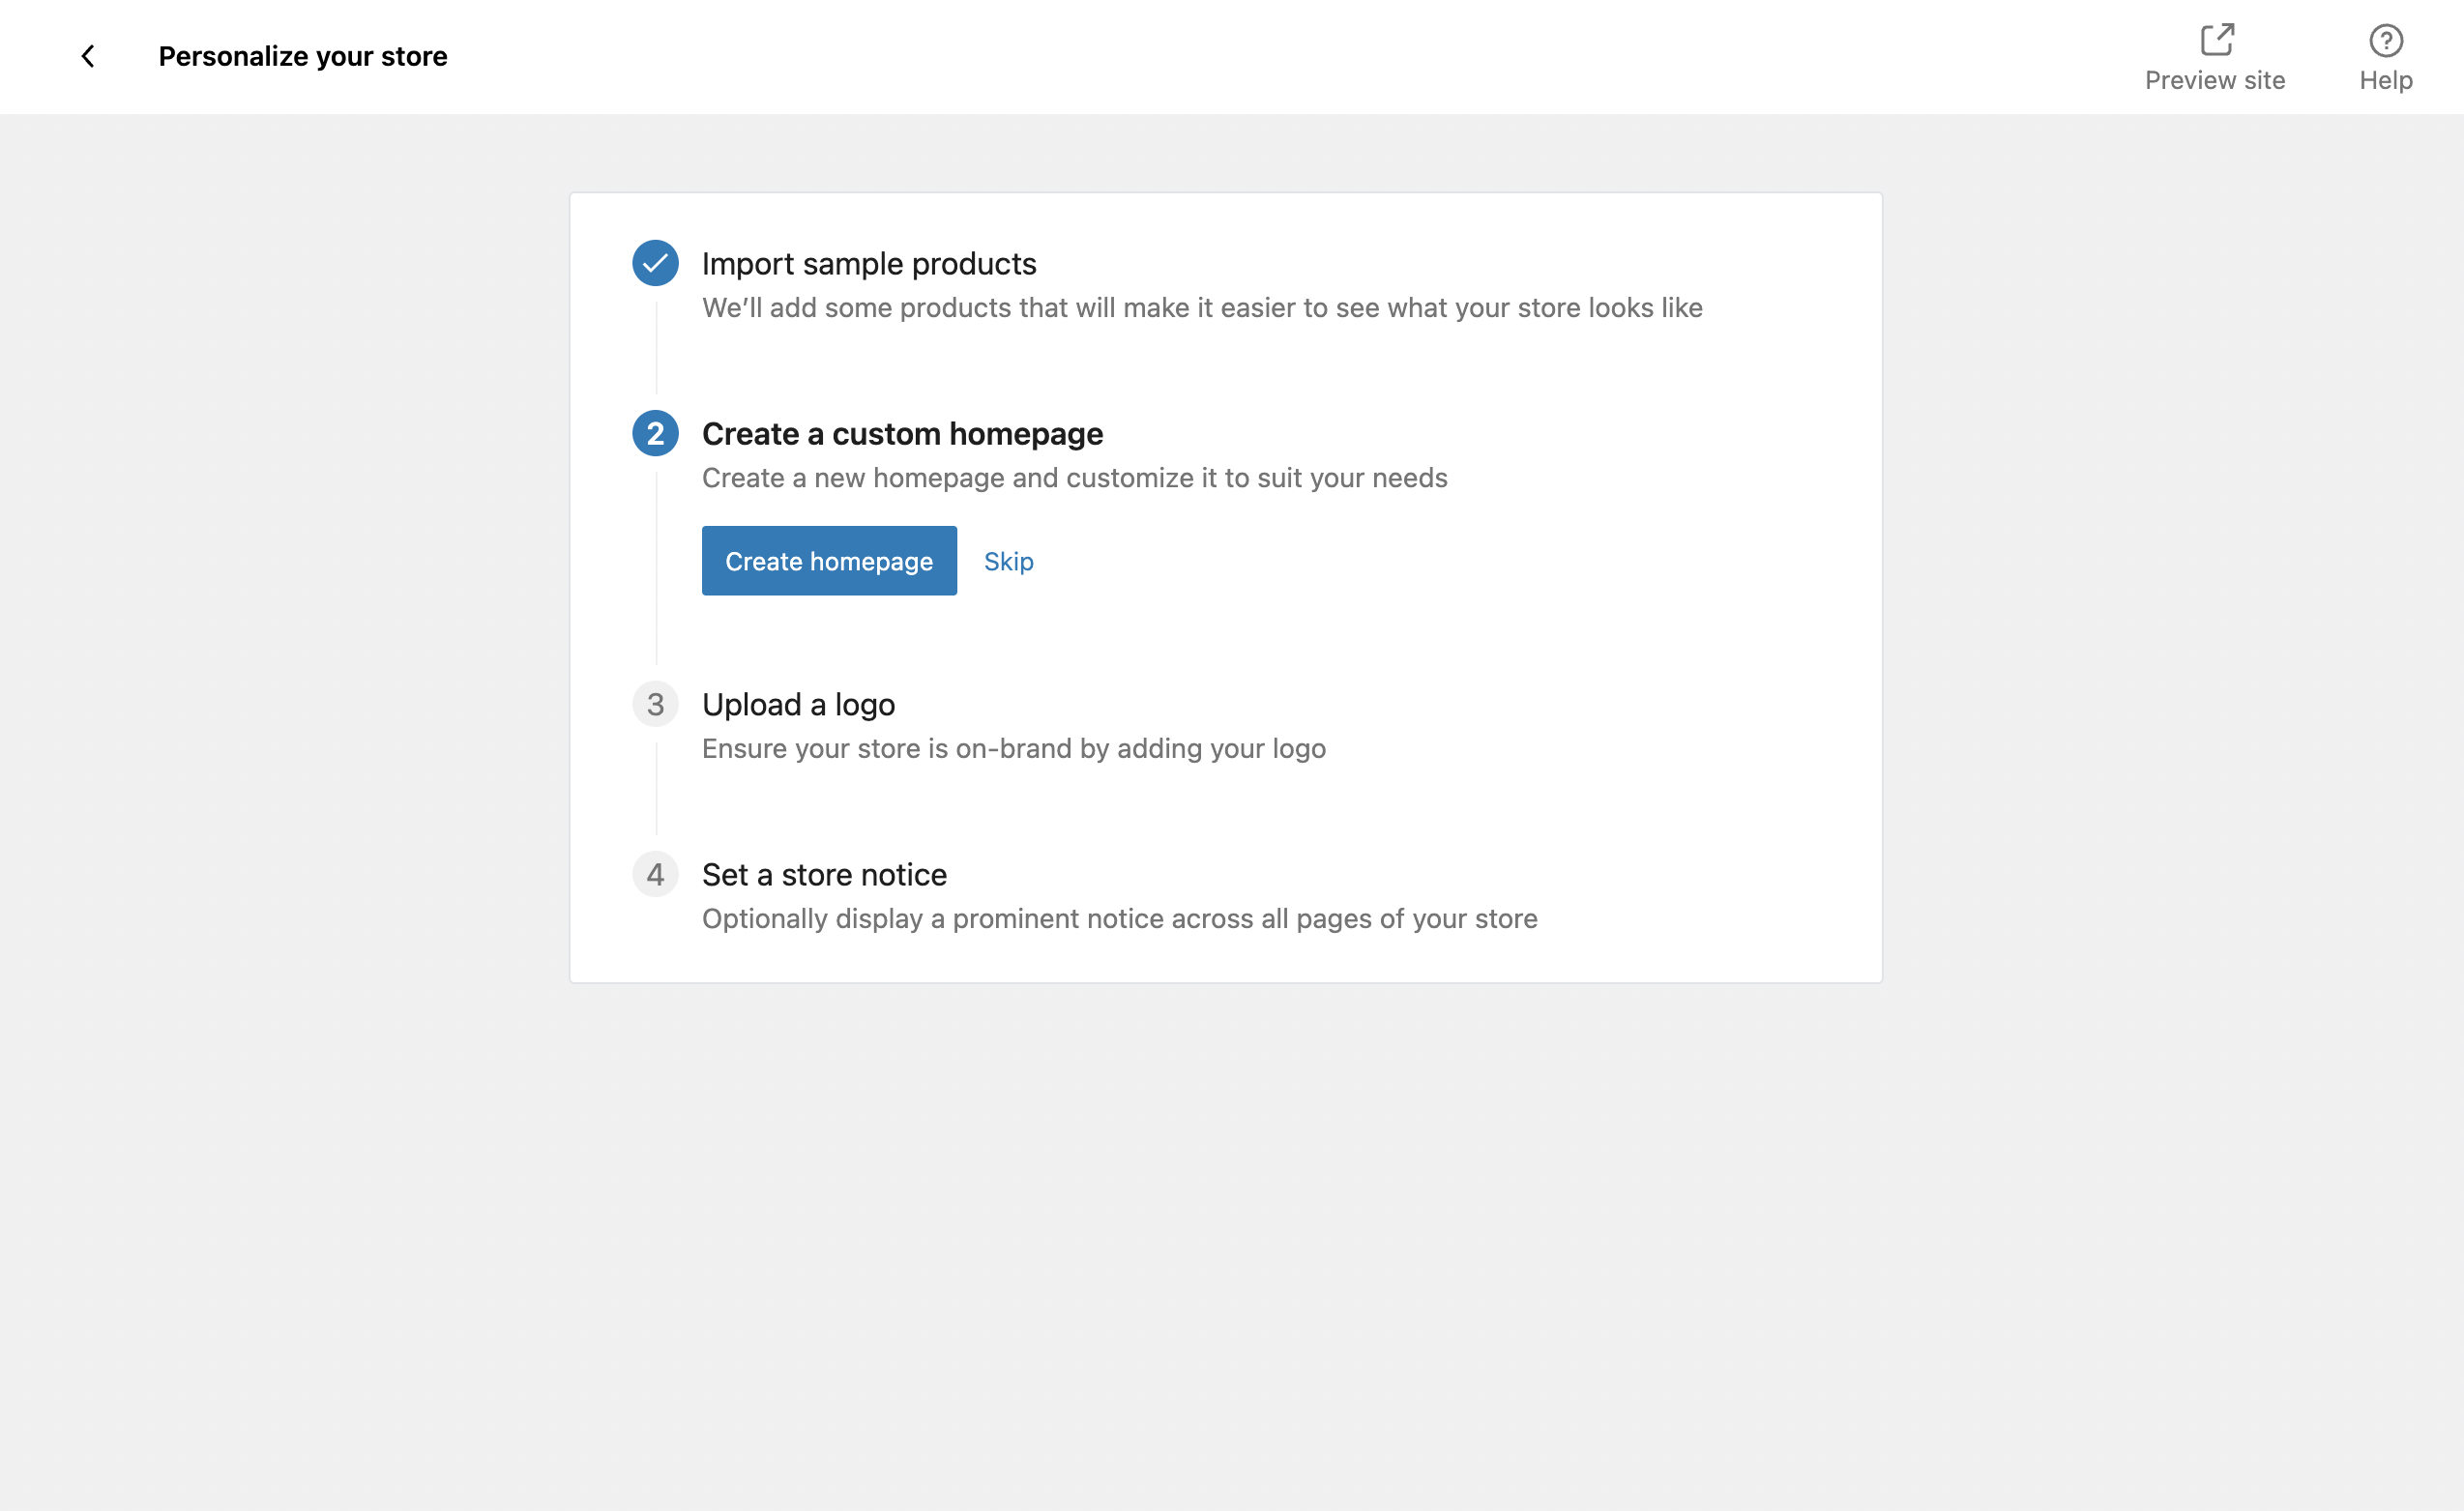This screenshot has height=1511, width=2464.
Task: Click the Create homepage button
Action: coord(829,561)
